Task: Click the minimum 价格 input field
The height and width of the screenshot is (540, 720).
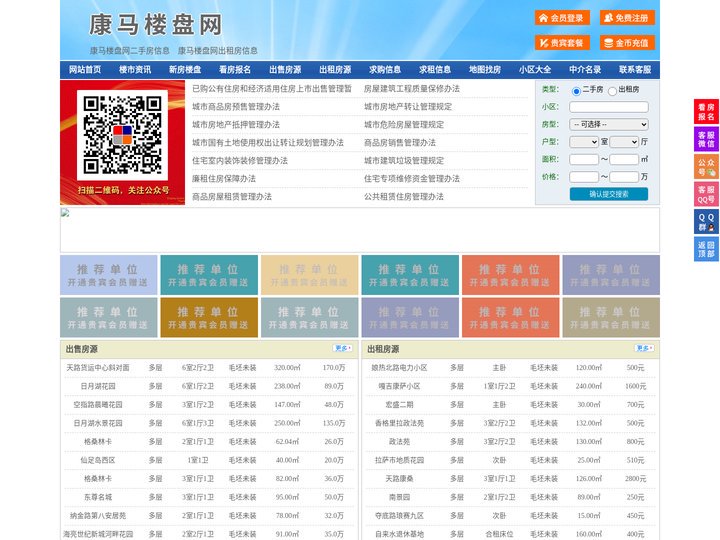Action: click(x=584, y=177)
